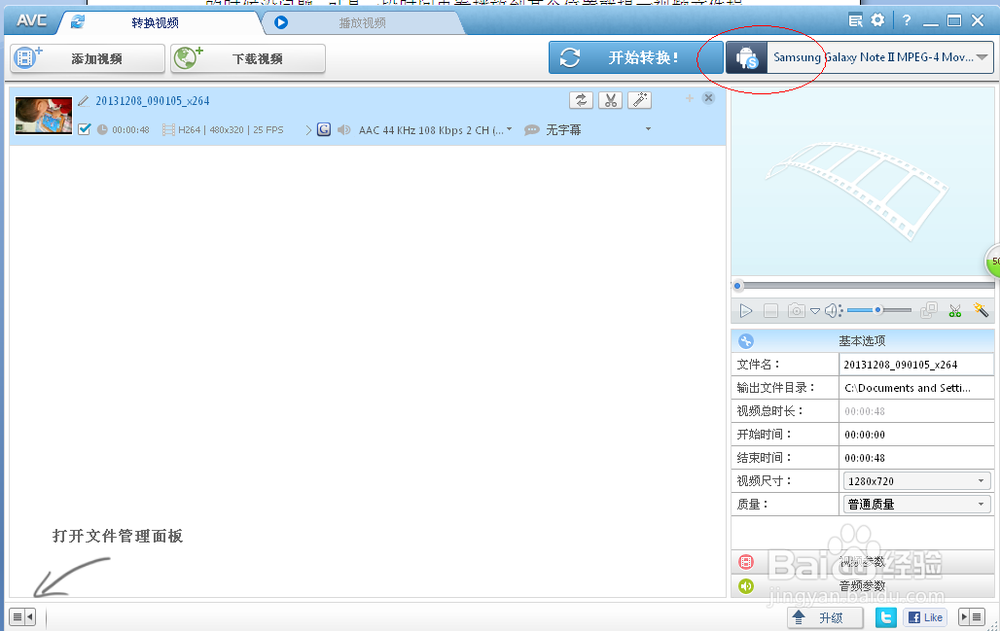Switch to 播放视频 tab
Image resolution: width=1000 pixels, height=631 pixels.
[362, 23]
